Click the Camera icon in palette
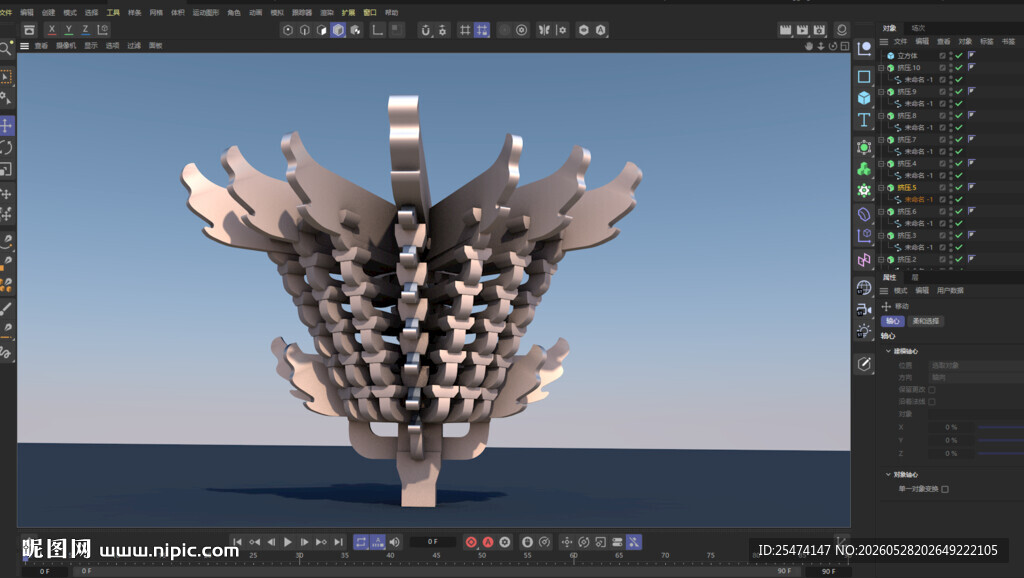Screen dimensions: 1024x578 tap(864, 310)
